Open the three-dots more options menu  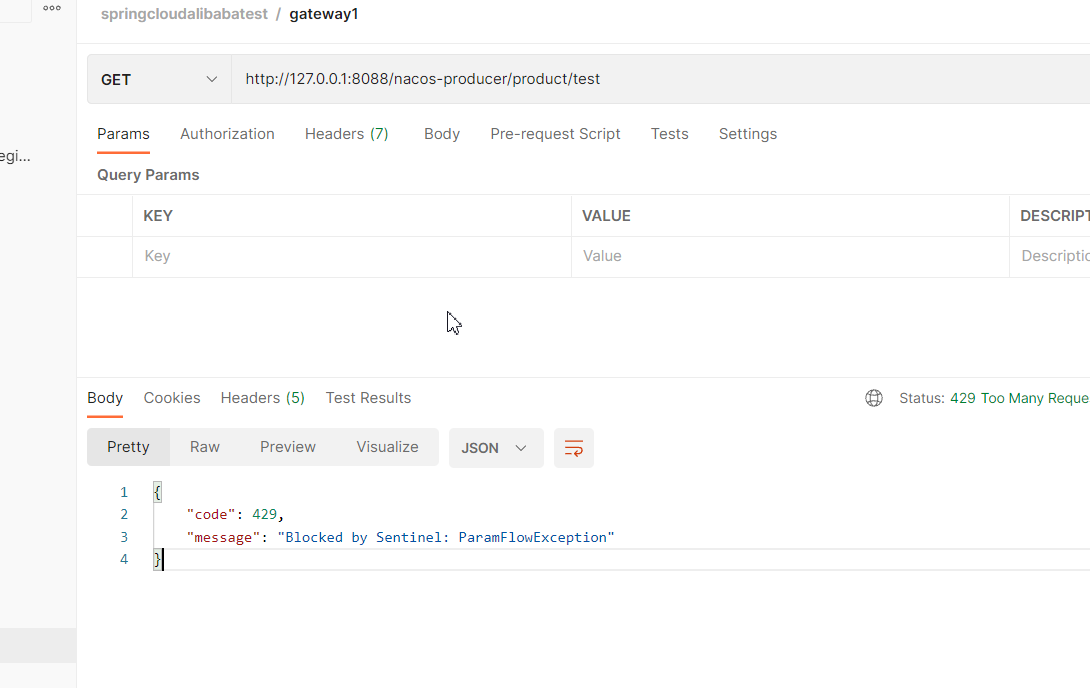tap(52, 8)
